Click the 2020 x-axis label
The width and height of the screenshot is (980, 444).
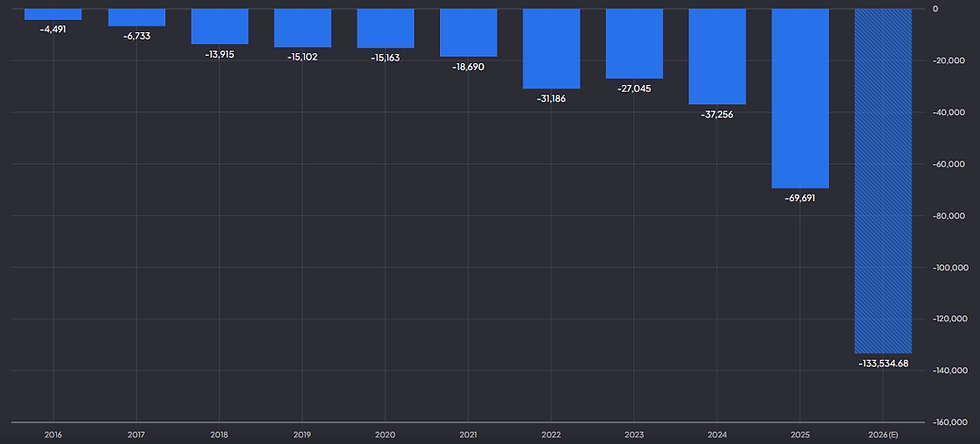(x=385, y=434)
